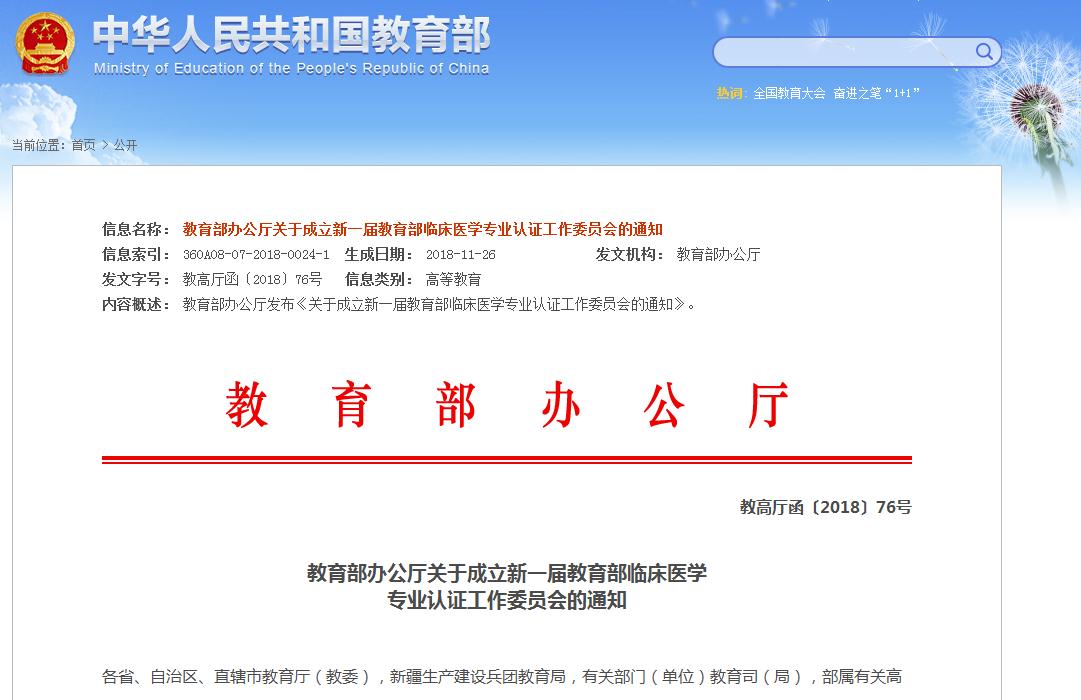1081x700 pixels.
Task: Go to 首页 in the breadcrumb
Action: click(x=83, y=145)
